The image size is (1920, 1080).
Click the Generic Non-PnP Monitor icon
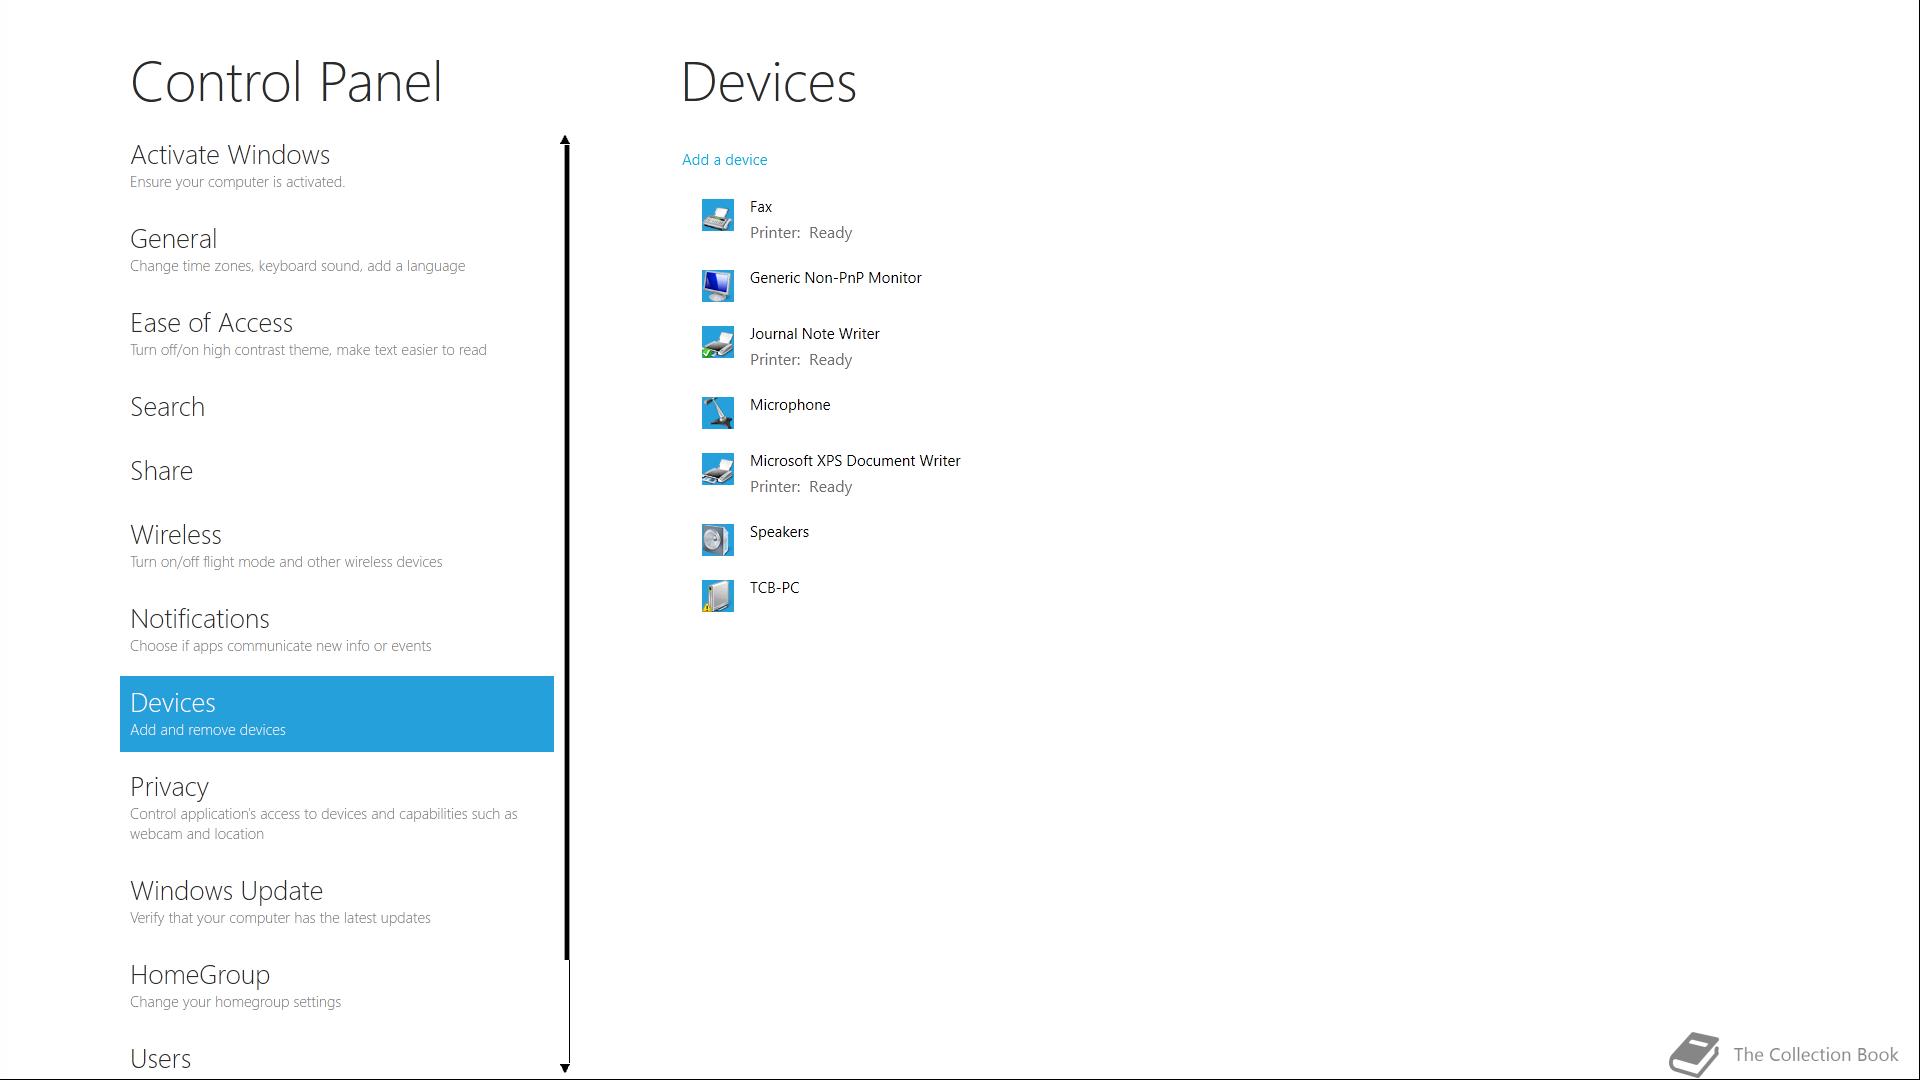click(717, 286)
